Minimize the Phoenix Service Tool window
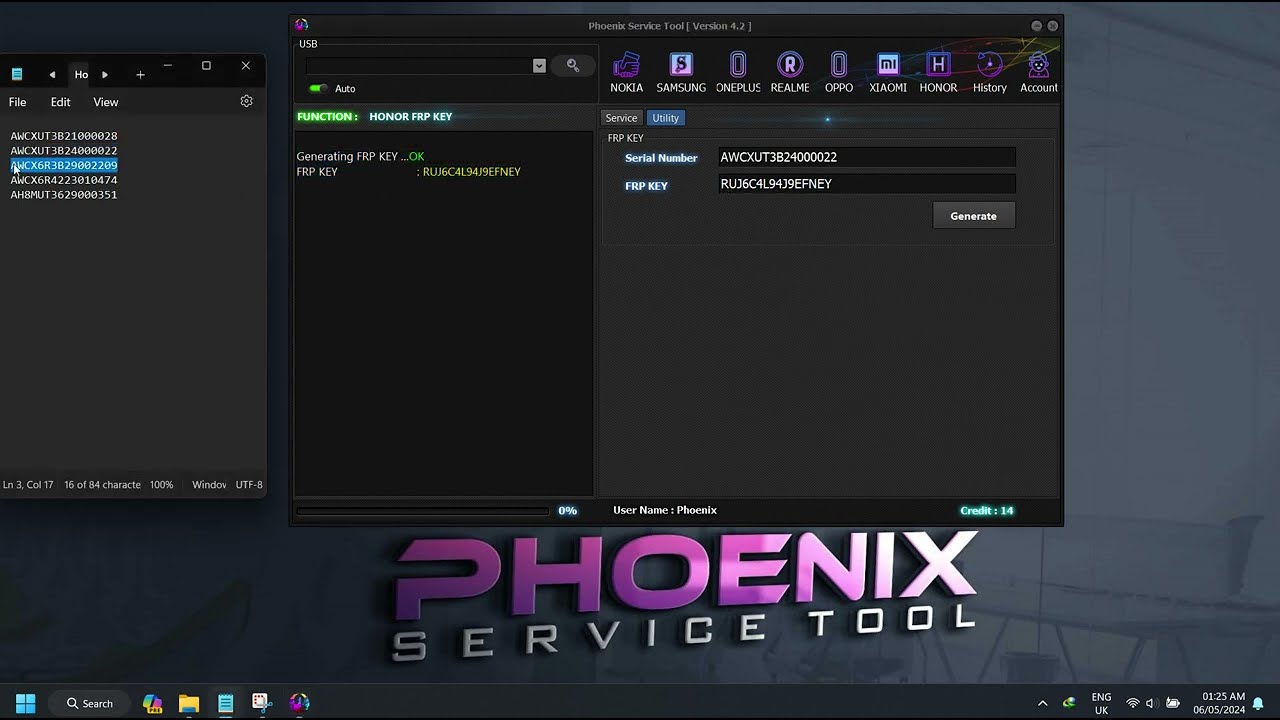1280x720 pixels. pyautogui.click(x=1036, y=26)
